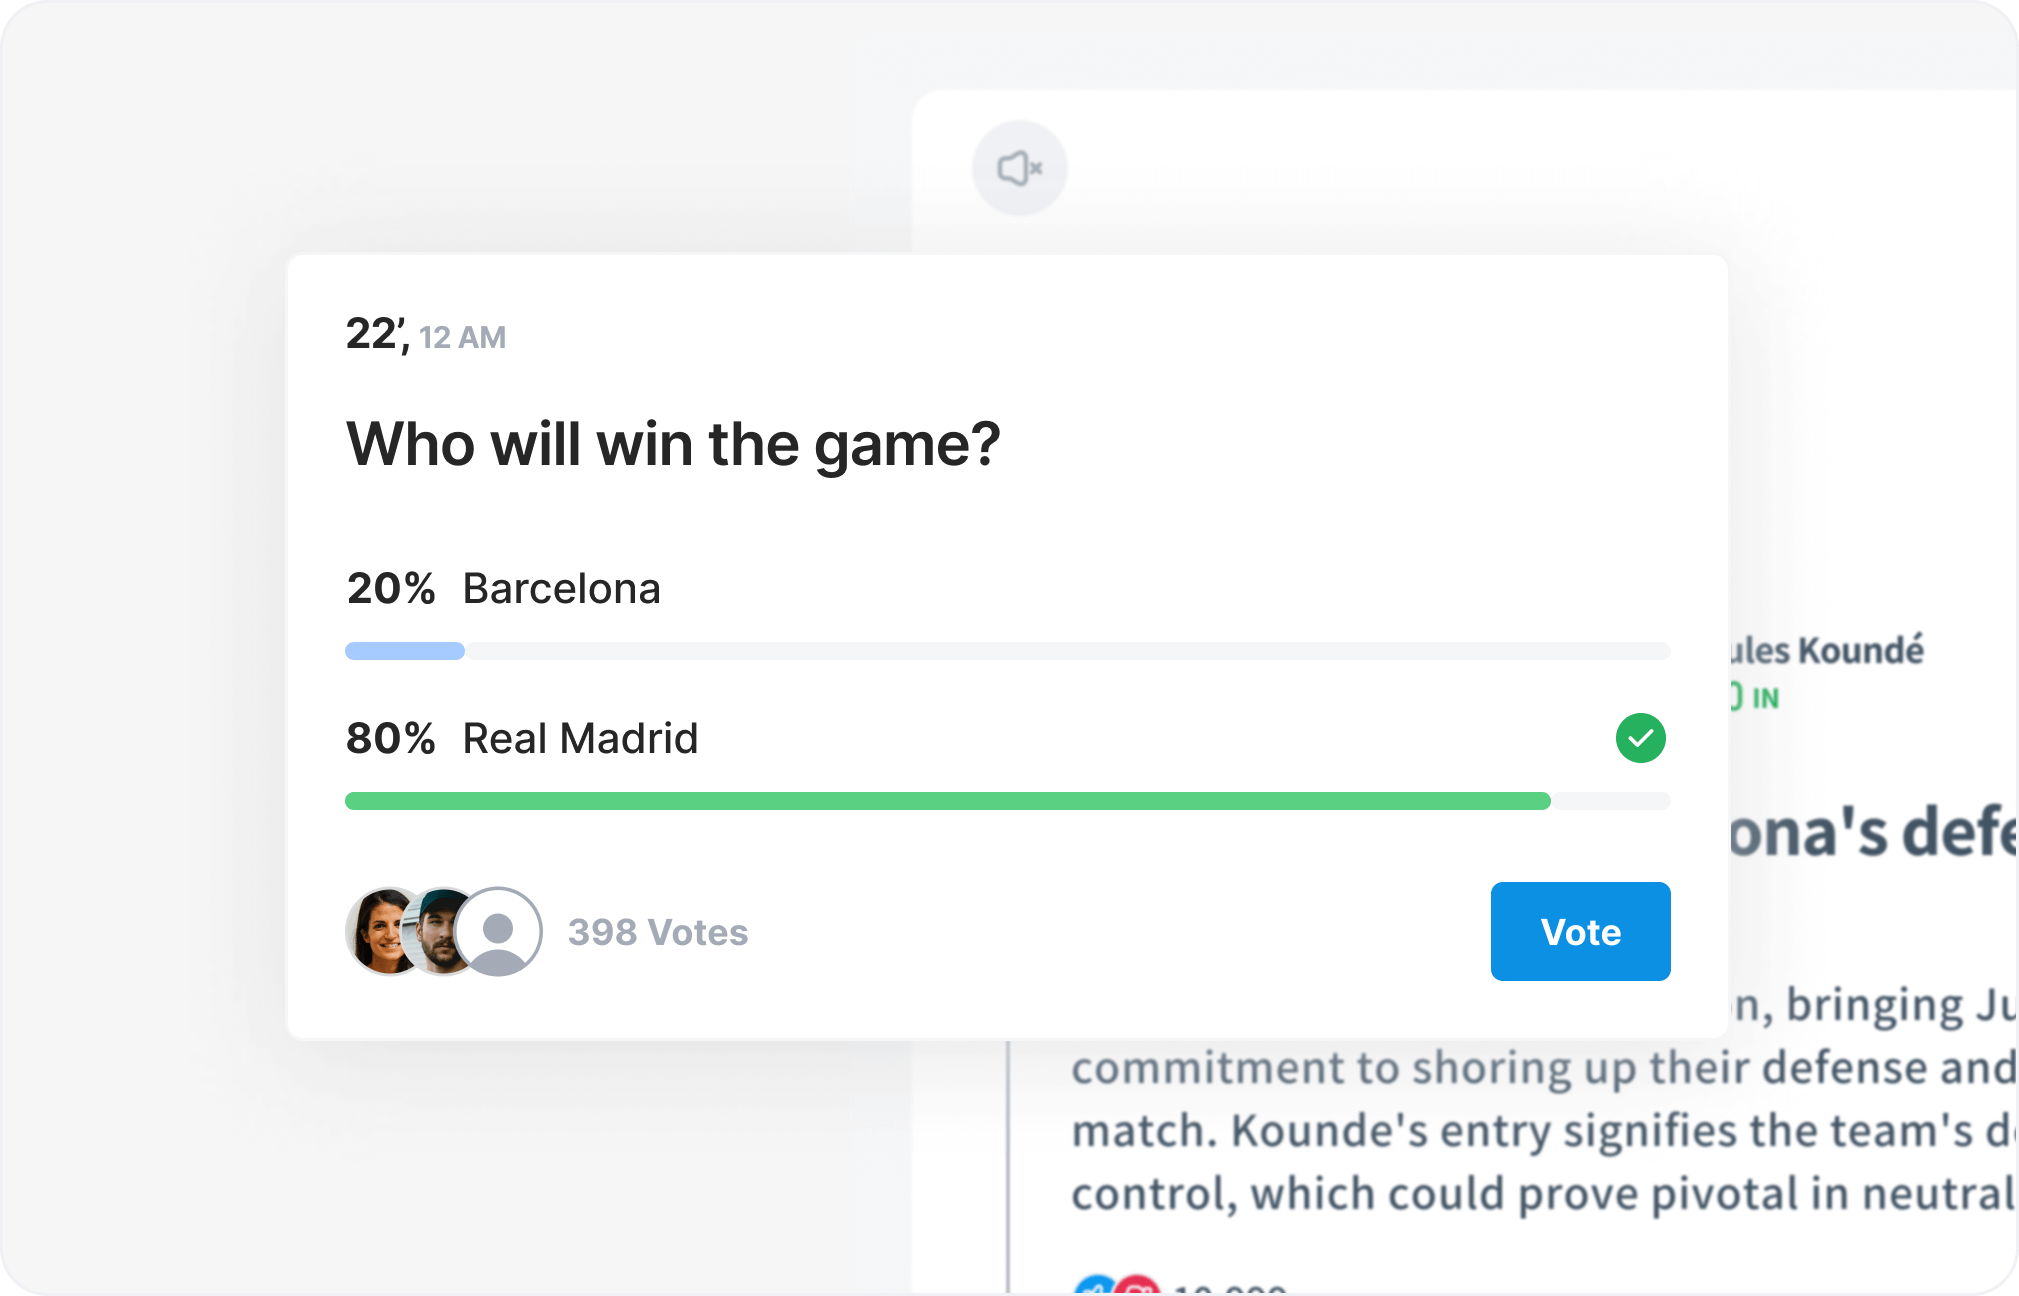Click the muted speaker icon
This screenshot has width=2019, height=1296.
pyautogui.click(x=1020, y=168)
